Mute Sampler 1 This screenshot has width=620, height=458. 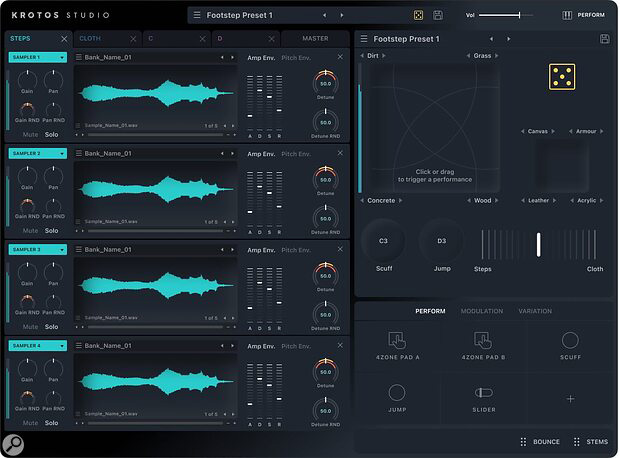30,134
